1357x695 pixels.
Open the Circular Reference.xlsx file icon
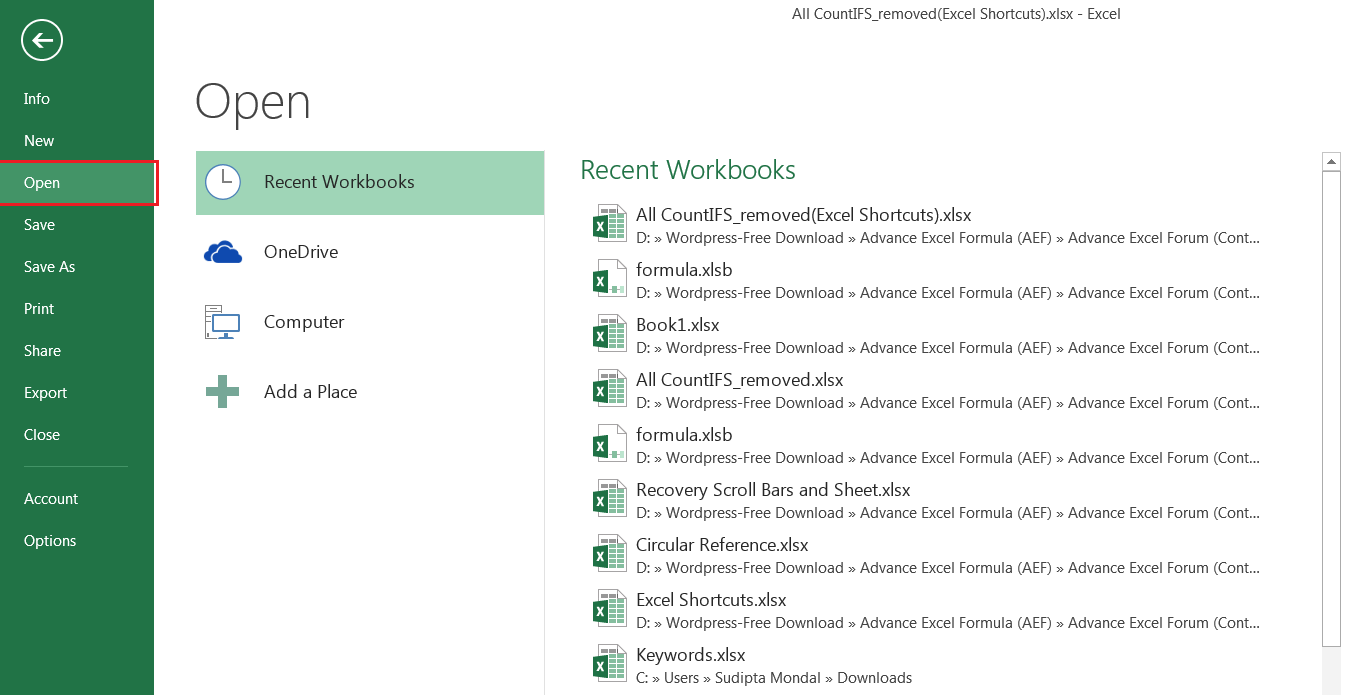coord(610,555)
